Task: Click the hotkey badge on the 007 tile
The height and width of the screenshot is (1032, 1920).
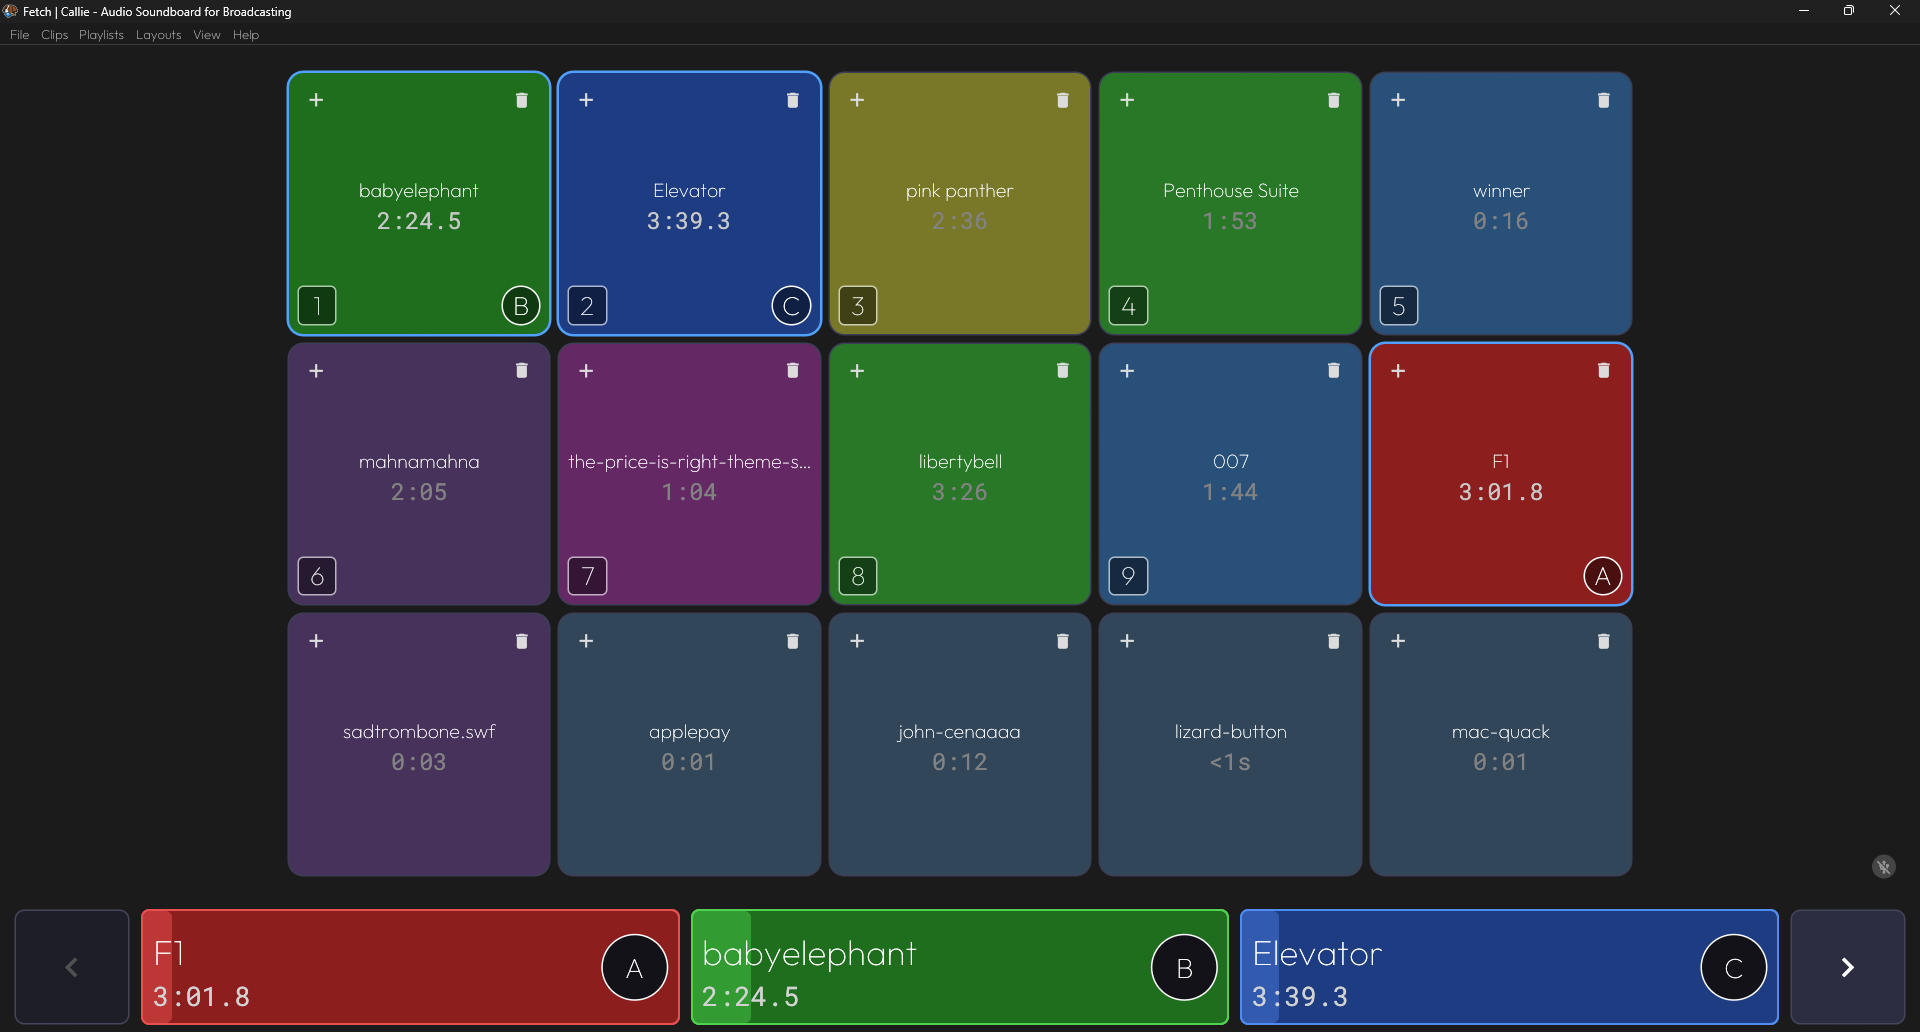Action: point(1127,575)
